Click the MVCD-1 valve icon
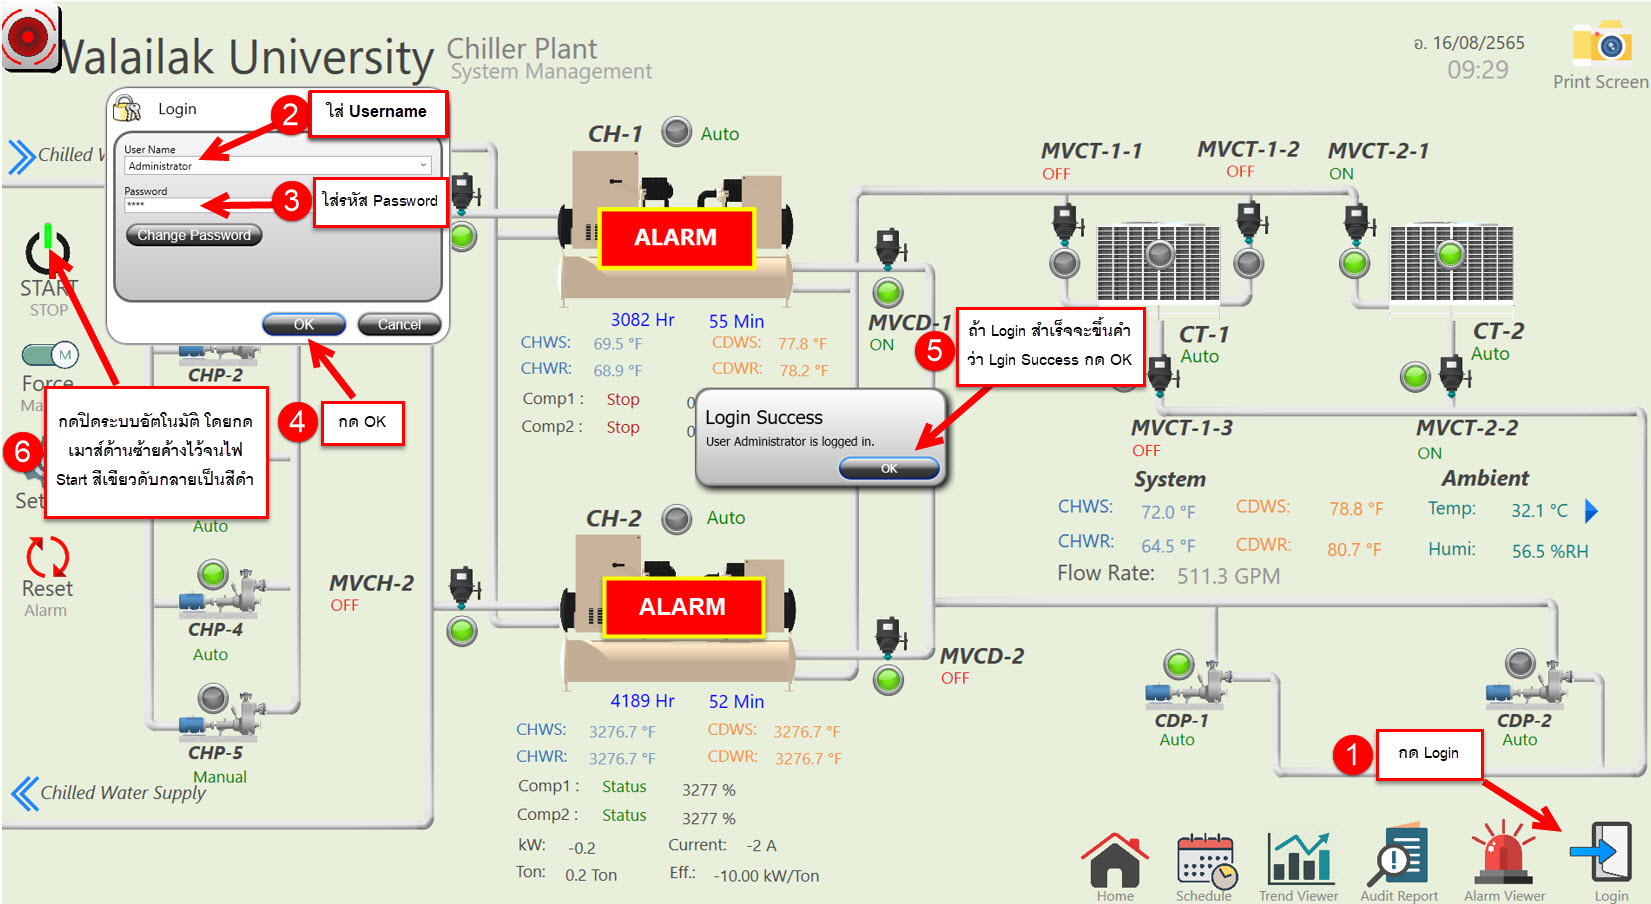1651x904 pixels. click(x=889, y=248)
